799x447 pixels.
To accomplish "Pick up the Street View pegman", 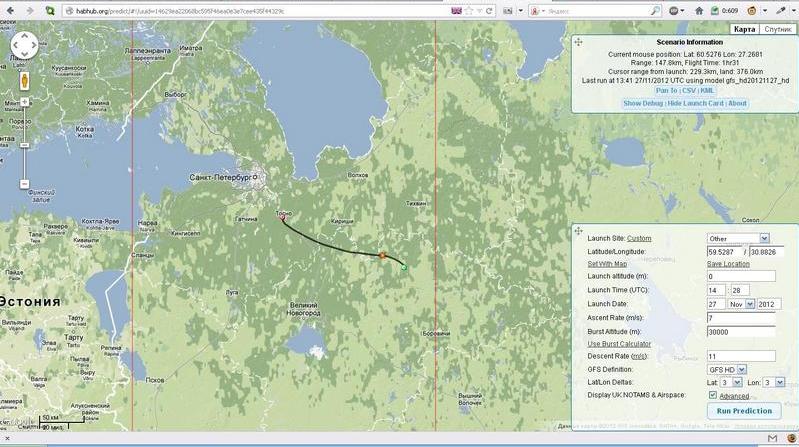I will [x=24, y=79].
